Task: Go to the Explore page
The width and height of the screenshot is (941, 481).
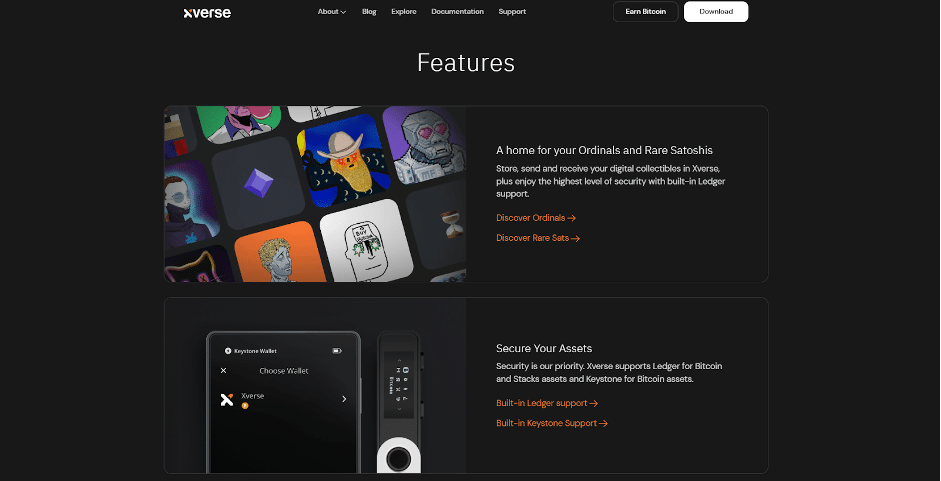Action: (x=404, y=11)
